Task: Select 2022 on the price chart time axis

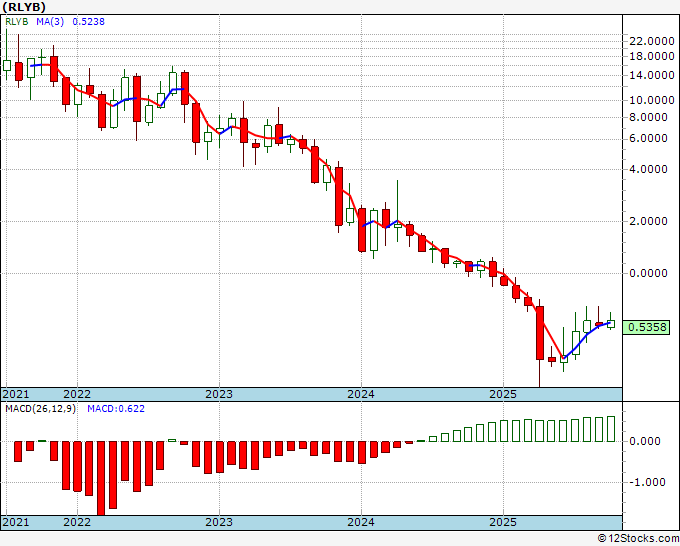Action: click(x=77, y=394)
